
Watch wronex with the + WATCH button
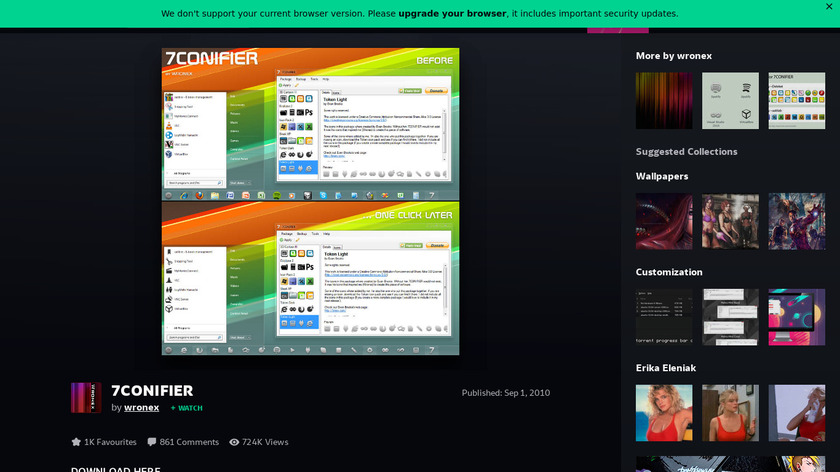coord(186,408)
